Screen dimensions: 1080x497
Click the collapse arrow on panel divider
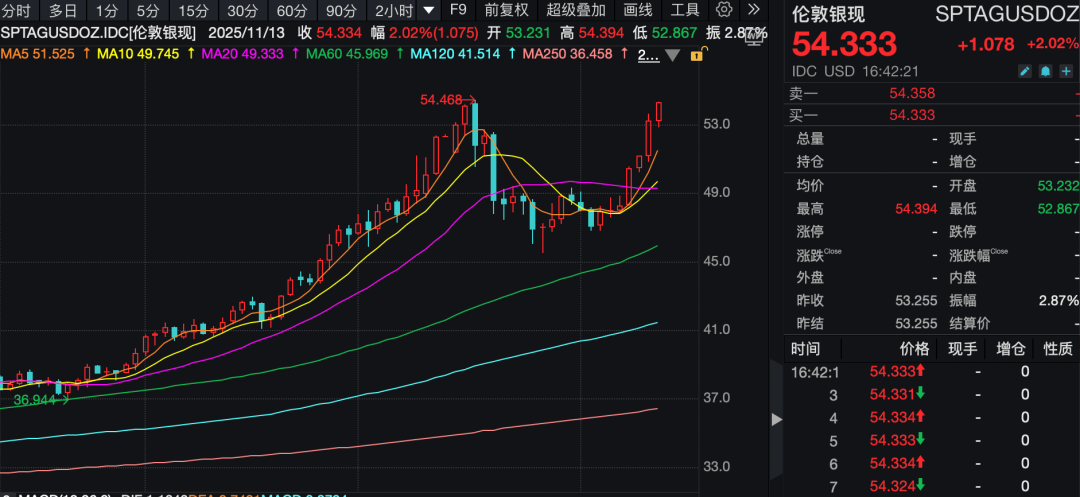click(x=775, y=418)
